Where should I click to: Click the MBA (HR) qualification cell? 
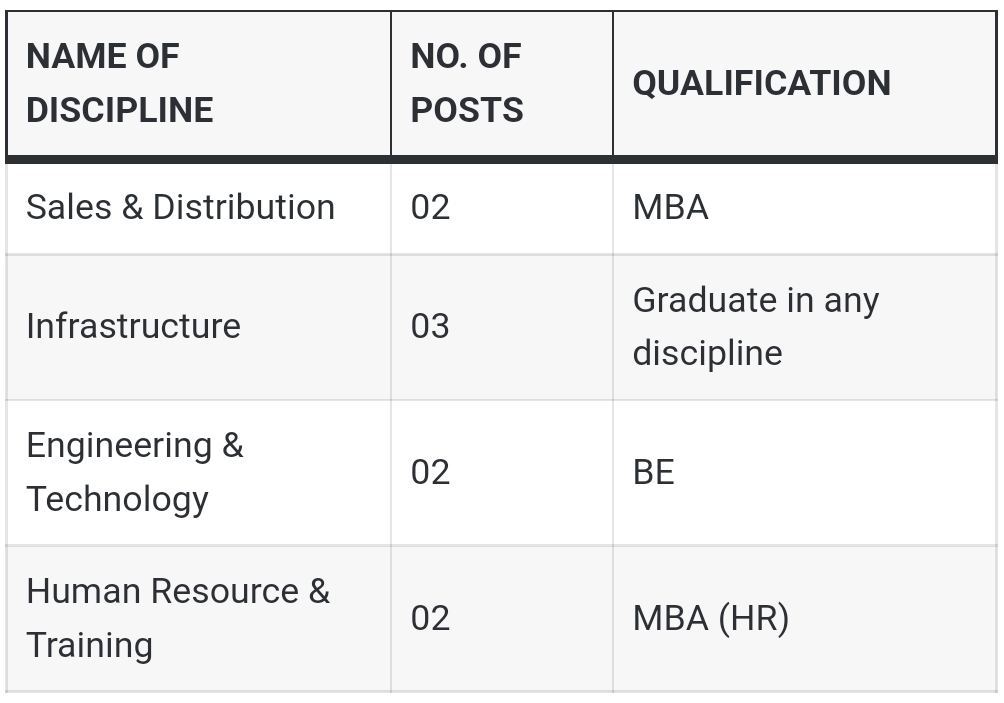click(710, 618)
